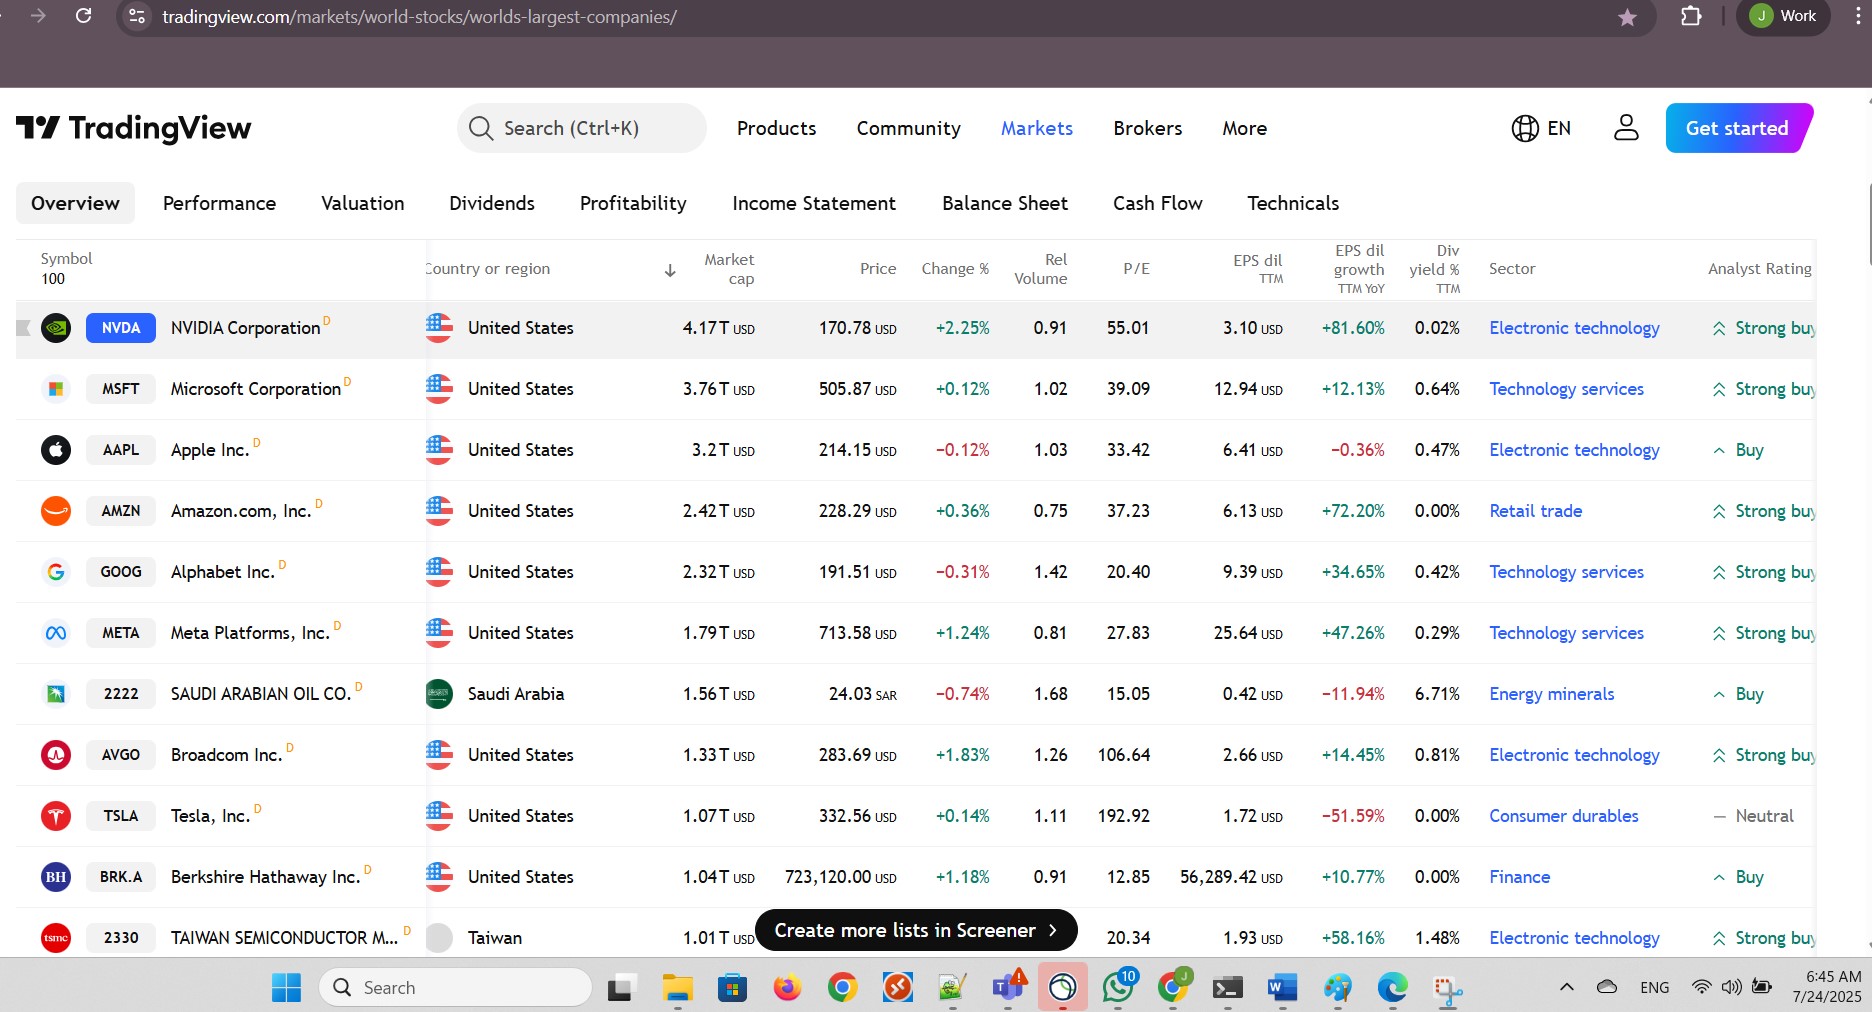The width and height of the screenshot is (1872, 1012).
Task: Open the Retail trade sector link
Action: click(x=1535, y=511)
